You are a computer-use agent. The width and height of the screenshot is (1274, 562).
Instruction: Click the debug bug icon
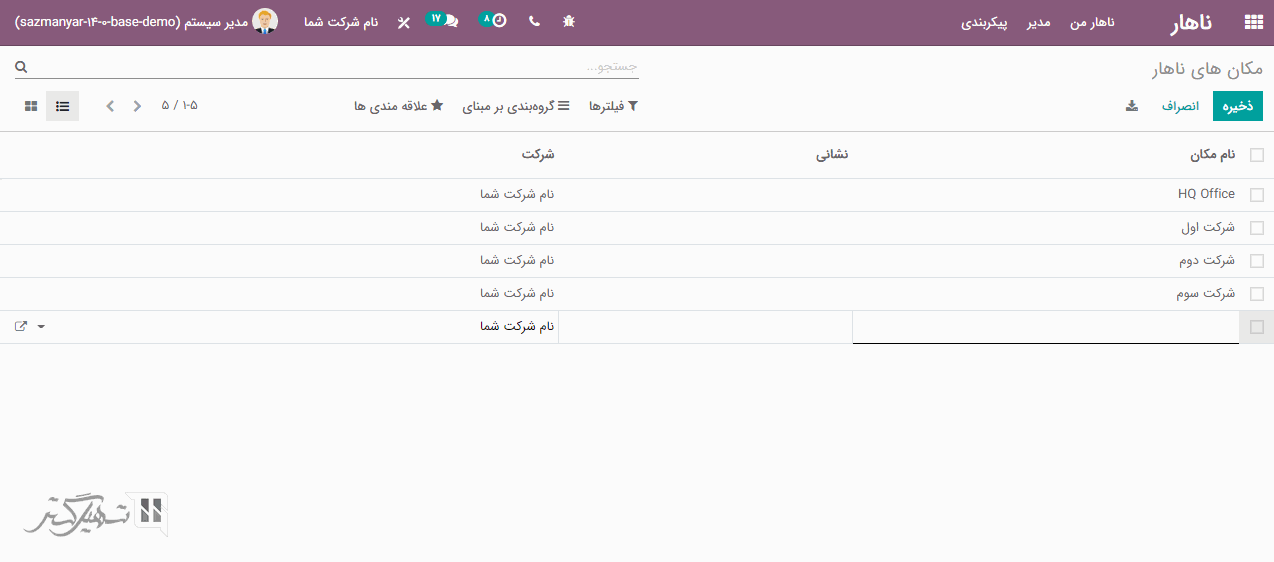point(569,21)
